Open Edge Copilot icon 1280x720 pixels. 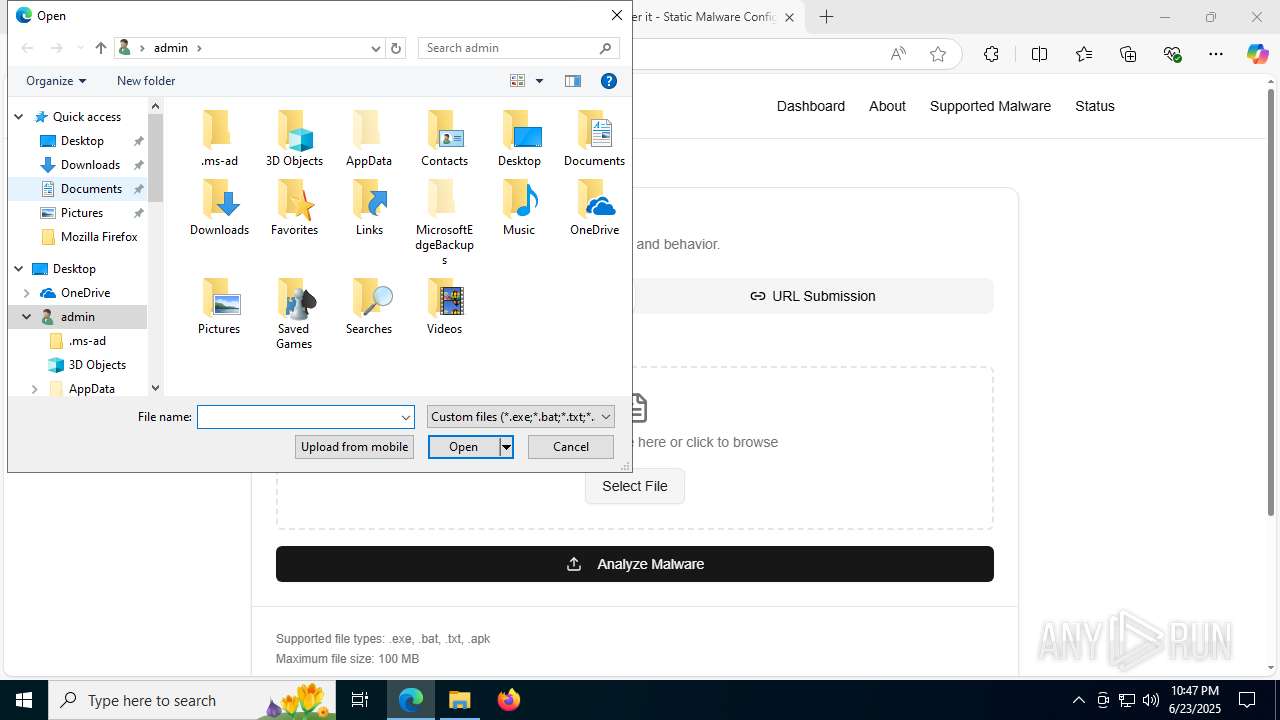(1257, 54)
